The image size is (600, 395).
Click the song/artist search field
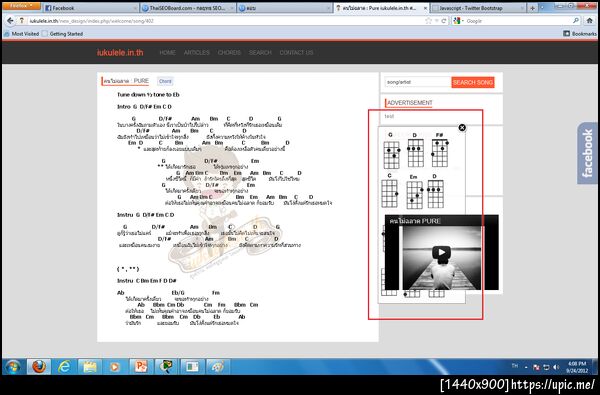point(418,82)
